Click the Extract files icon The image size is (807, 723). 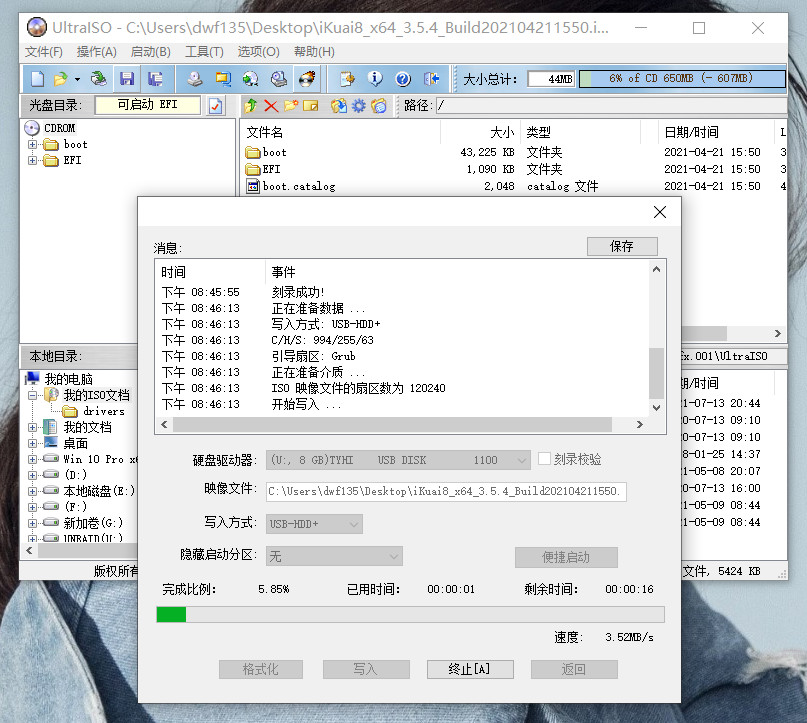click(339, 106)
